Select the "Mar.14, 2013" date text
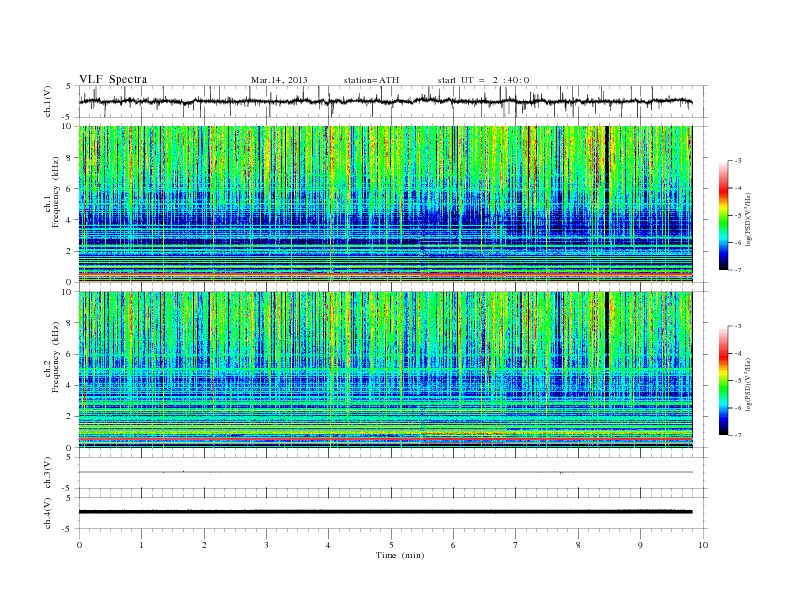 coord(279,80)
